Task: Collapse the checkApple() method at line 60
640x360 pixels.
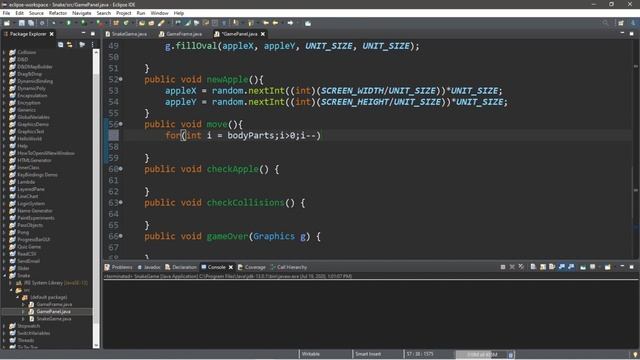Action: pyautogui.click(x=120, y=169)
